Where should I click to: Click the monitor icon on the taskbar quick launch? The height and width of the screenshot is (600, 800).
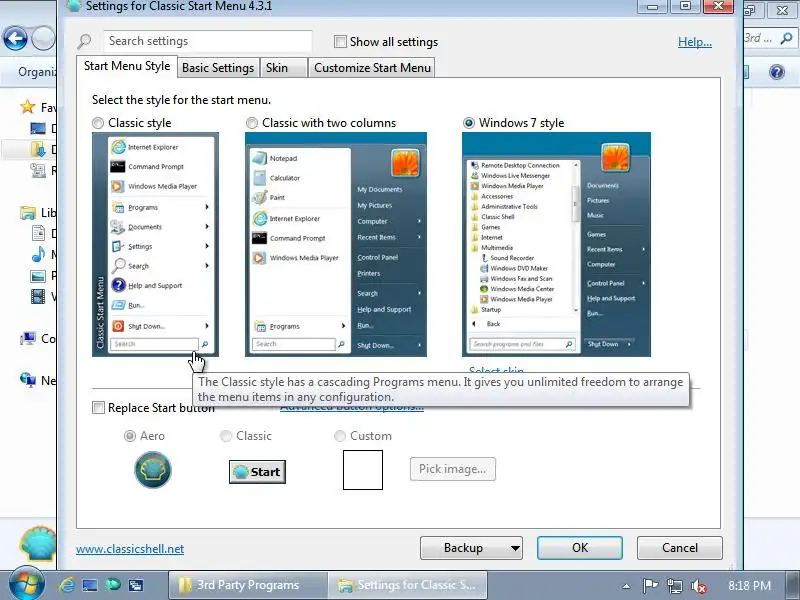tap(90, 585)
